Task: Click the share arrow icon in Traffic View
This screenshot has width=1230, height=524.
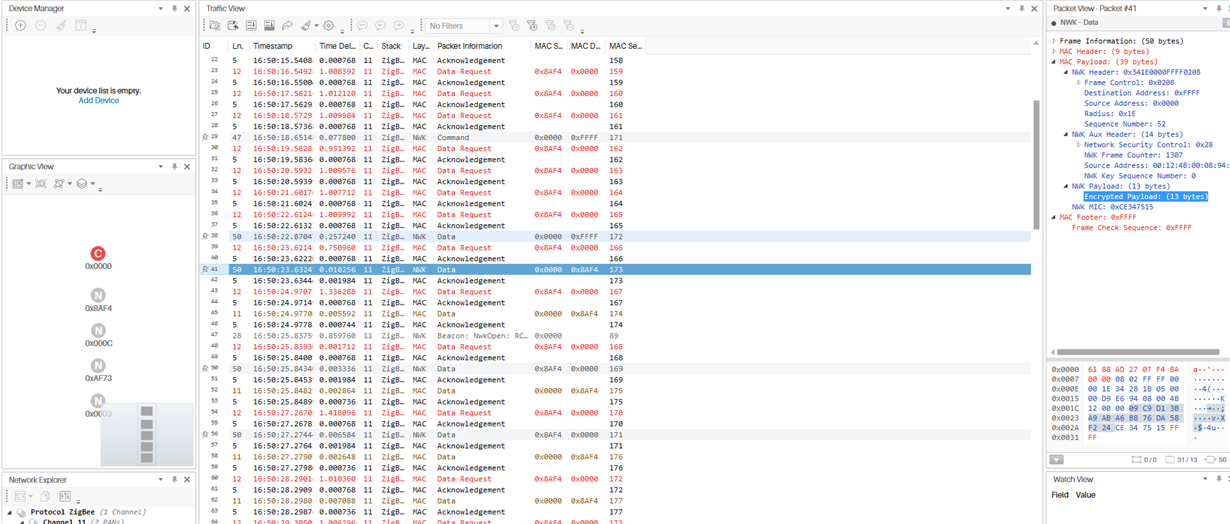Action: tap(288, 25)
